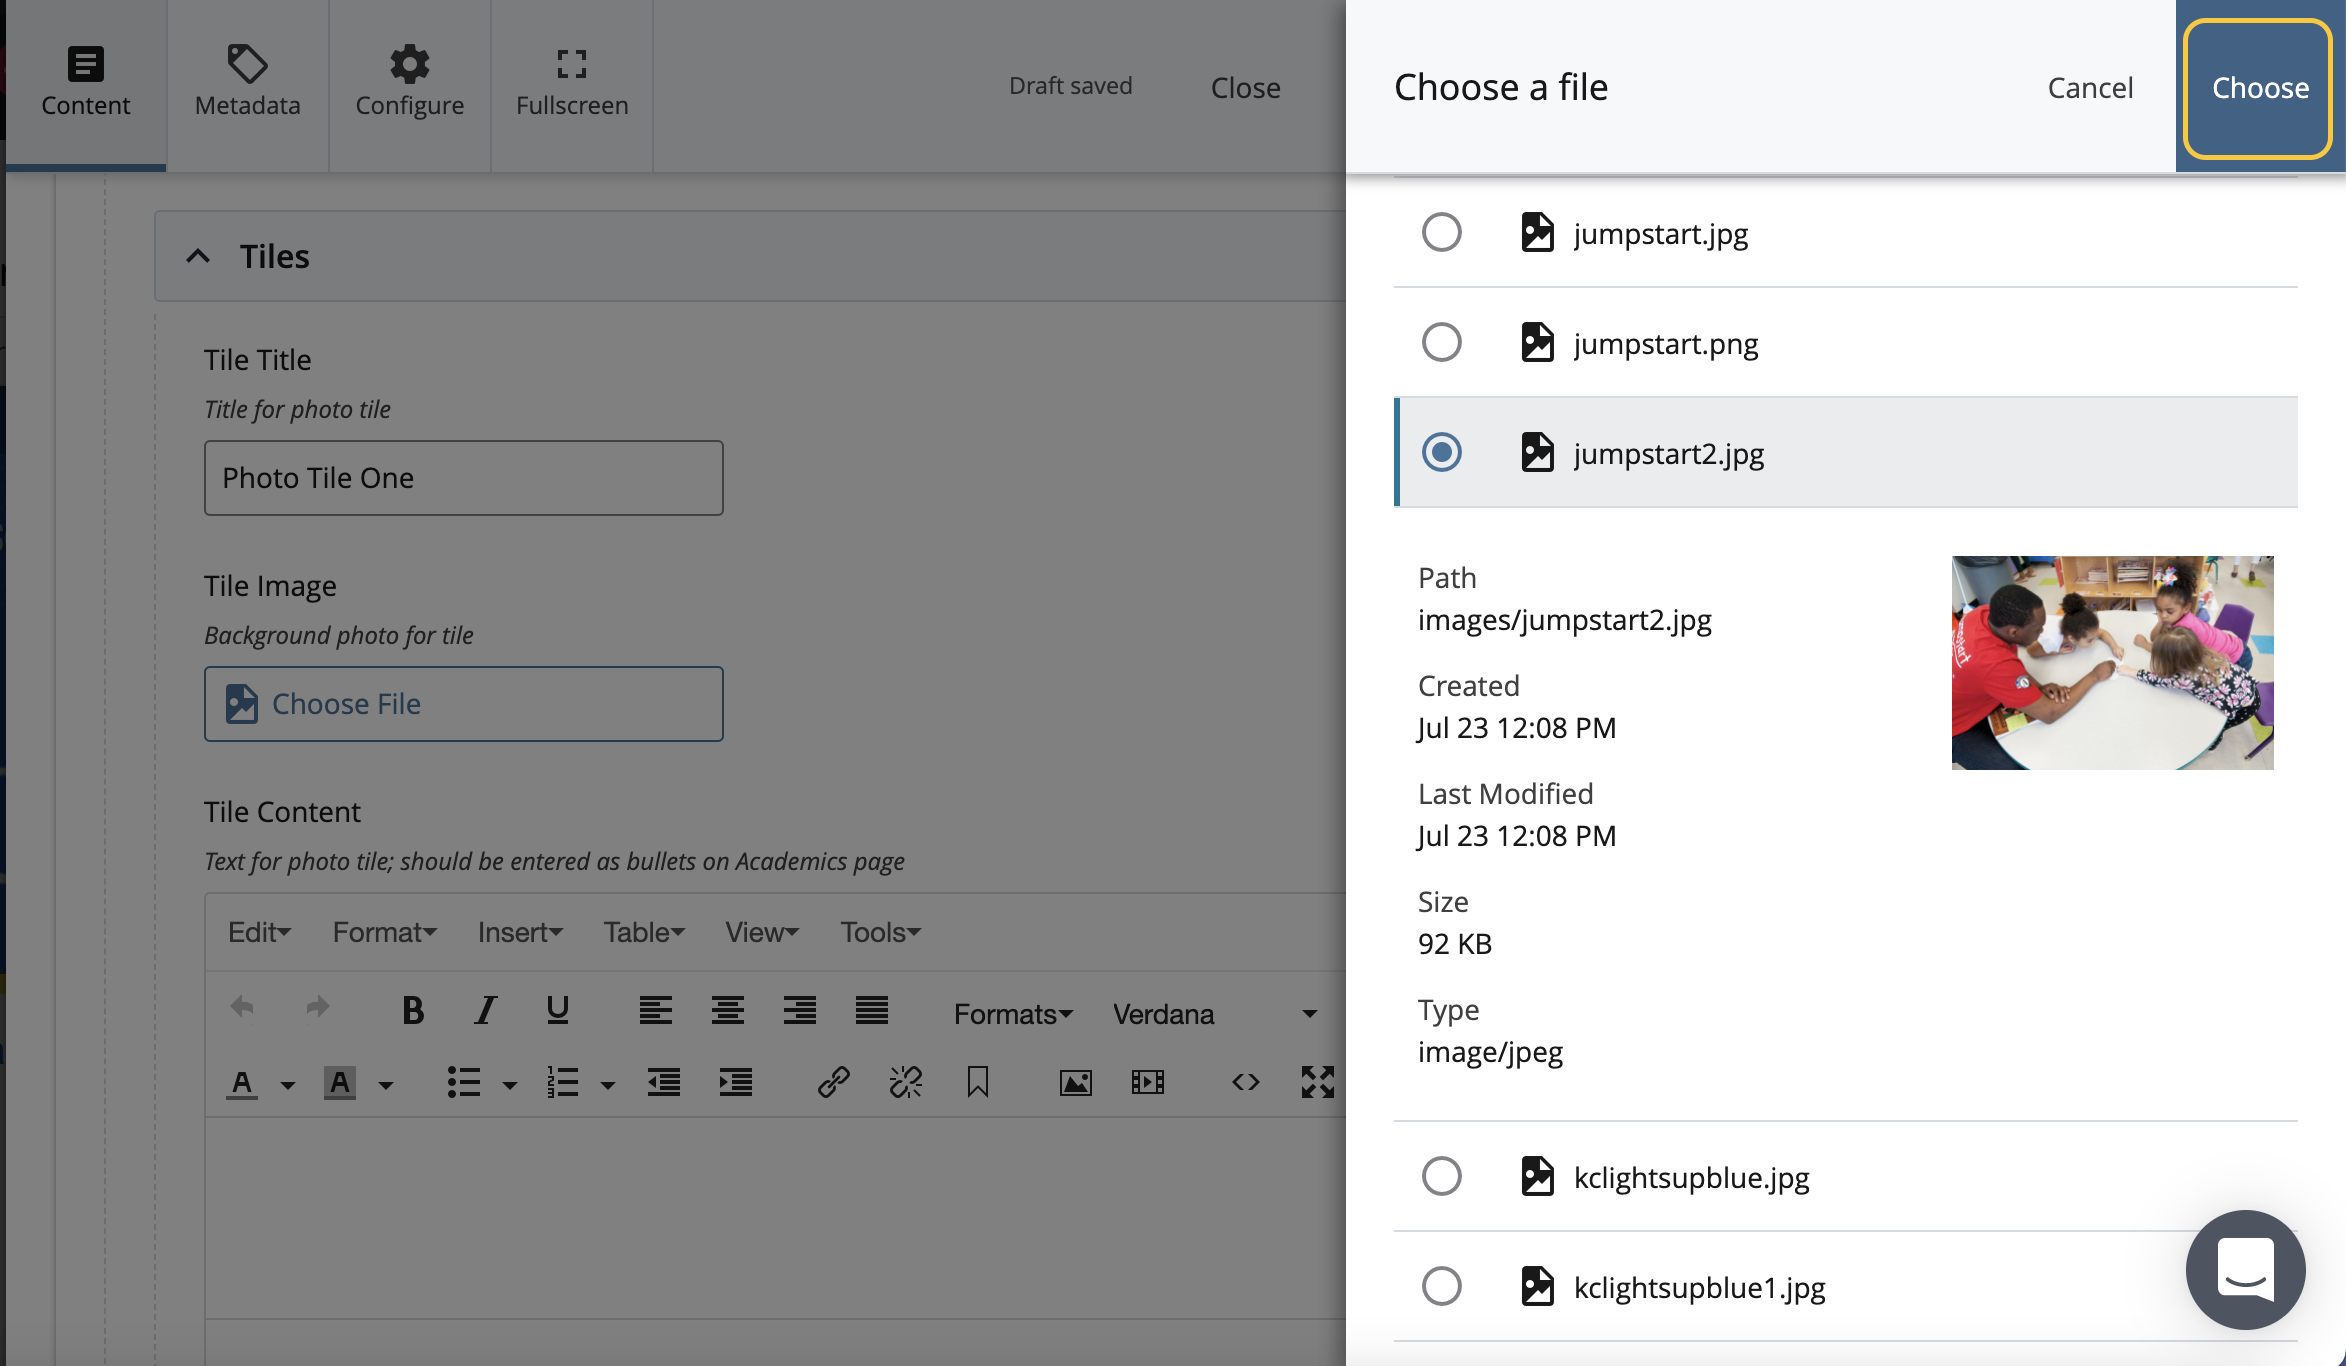The image size is (2346, 1366).
Task: Open the Formats dropdown
Action: click(x=1012, y=1014)
